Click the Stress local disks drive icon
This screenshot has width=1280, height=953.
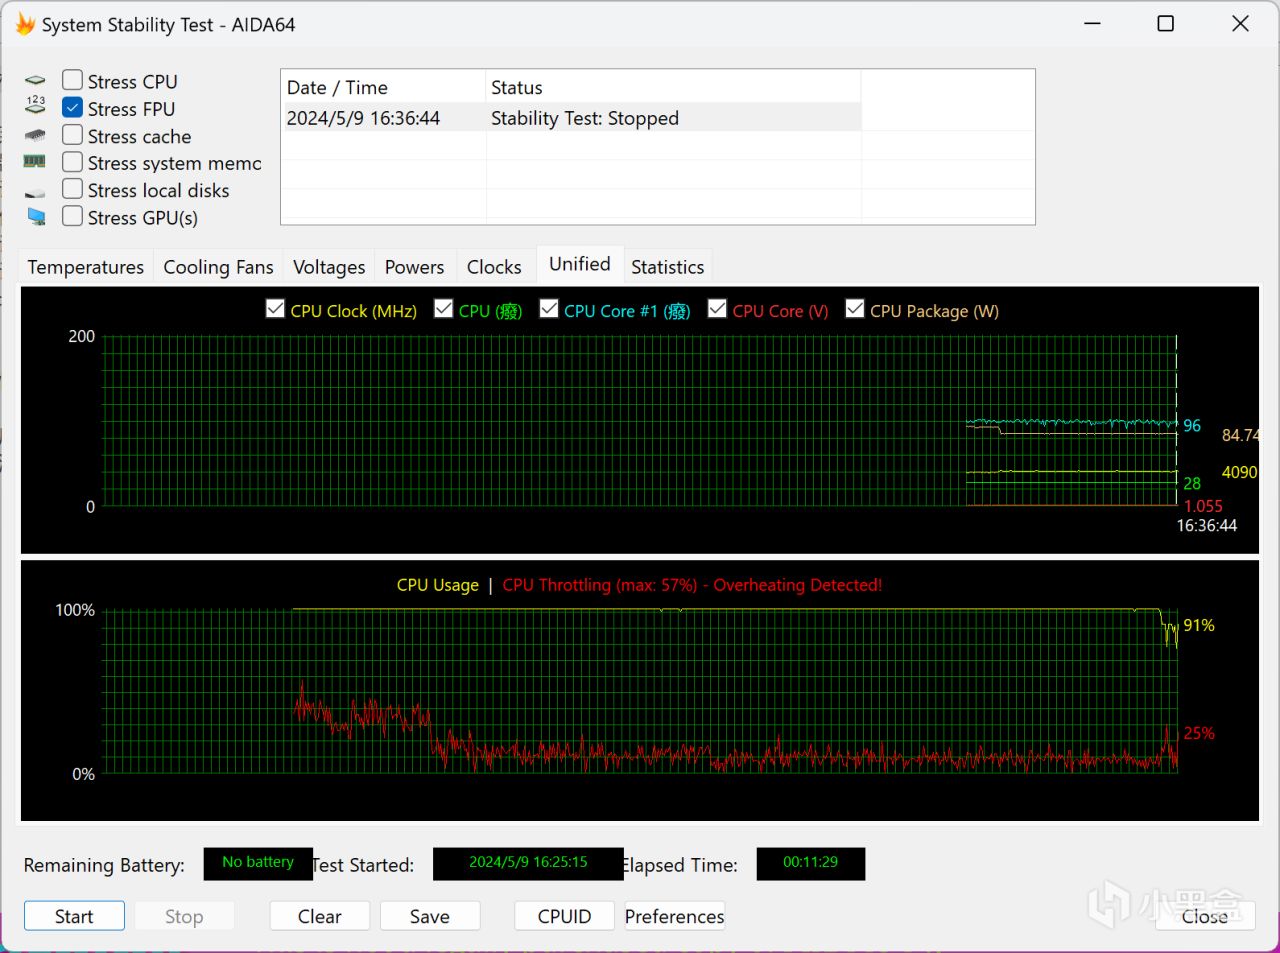coord(36,192)
